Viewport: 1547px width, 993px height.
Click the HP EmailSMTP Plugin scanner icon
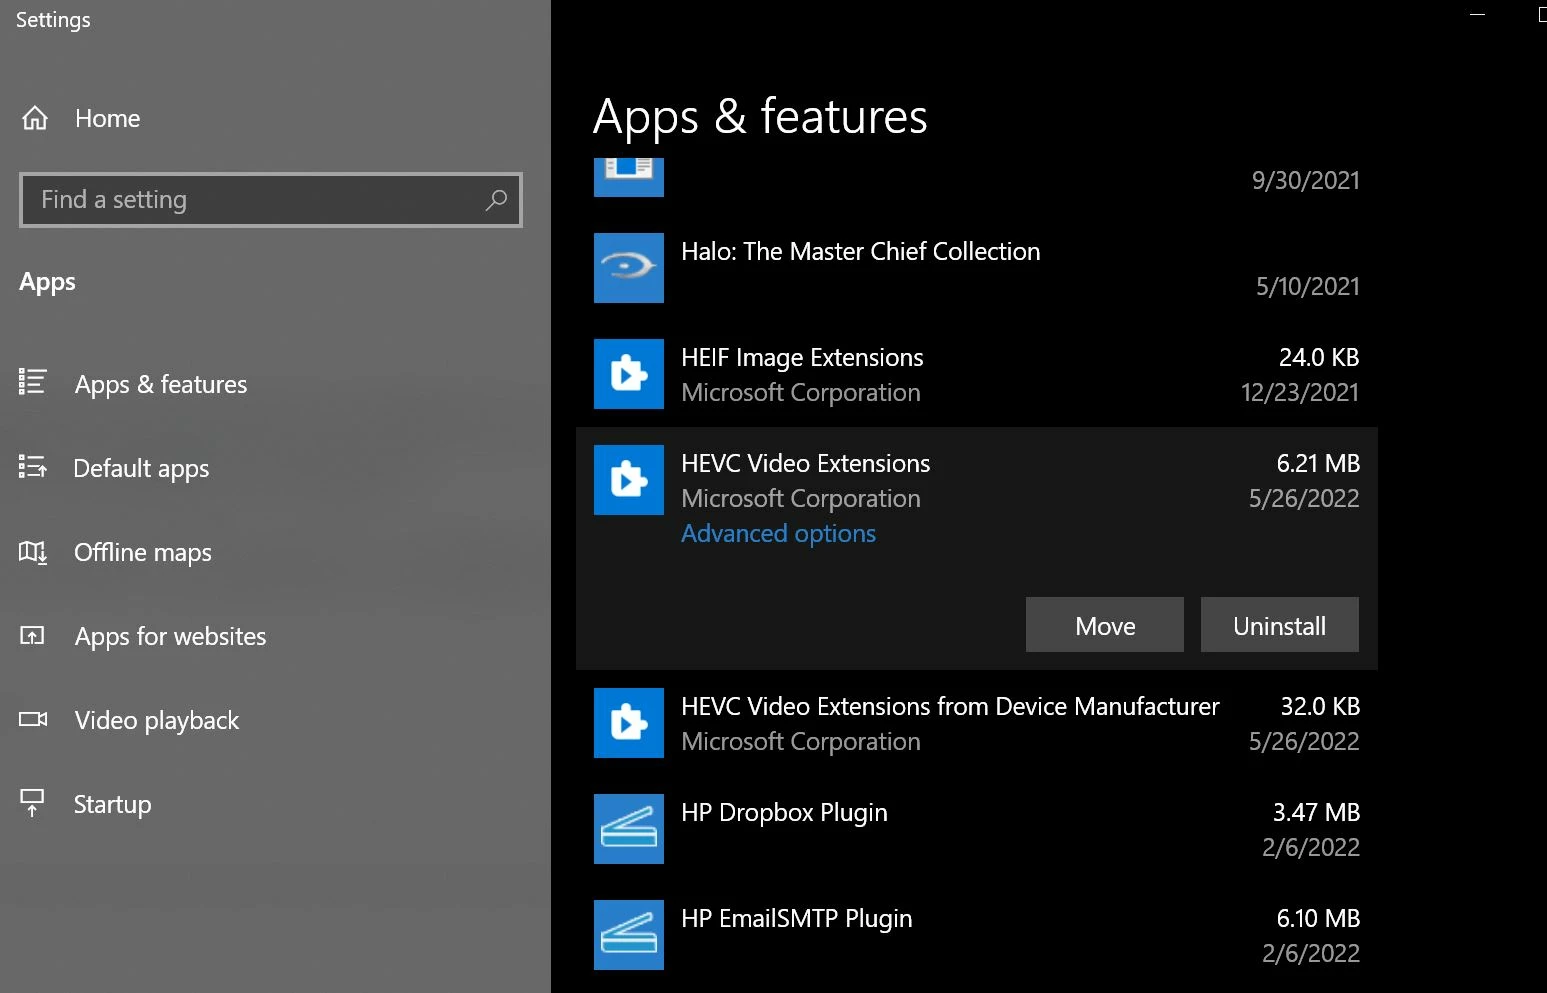tap(629, 935)
